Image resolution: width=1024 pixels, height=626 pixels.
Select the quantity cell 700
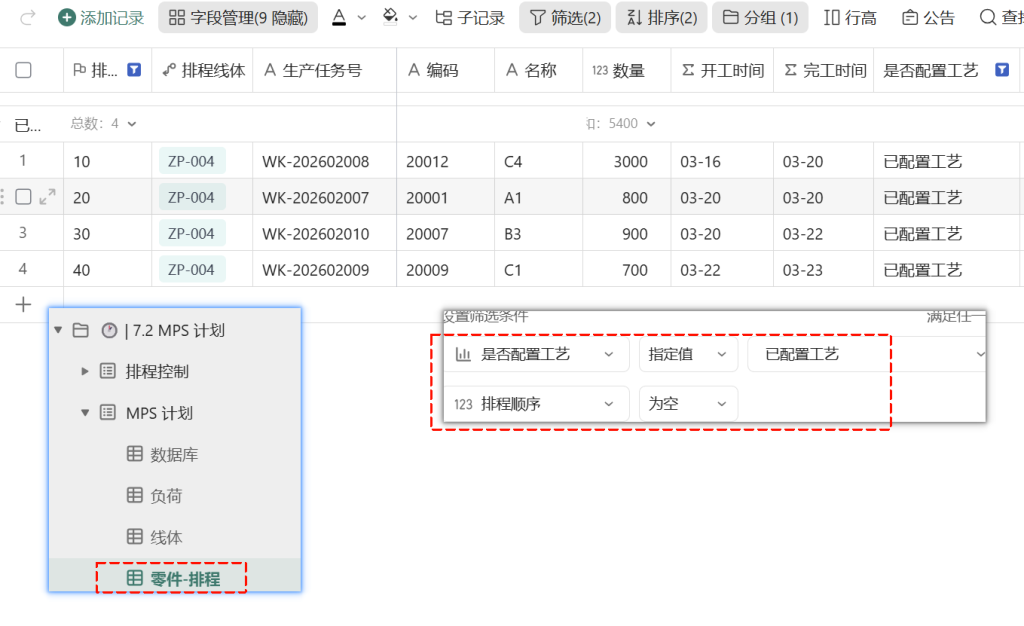pyautogui.click(x=627, y=270)
